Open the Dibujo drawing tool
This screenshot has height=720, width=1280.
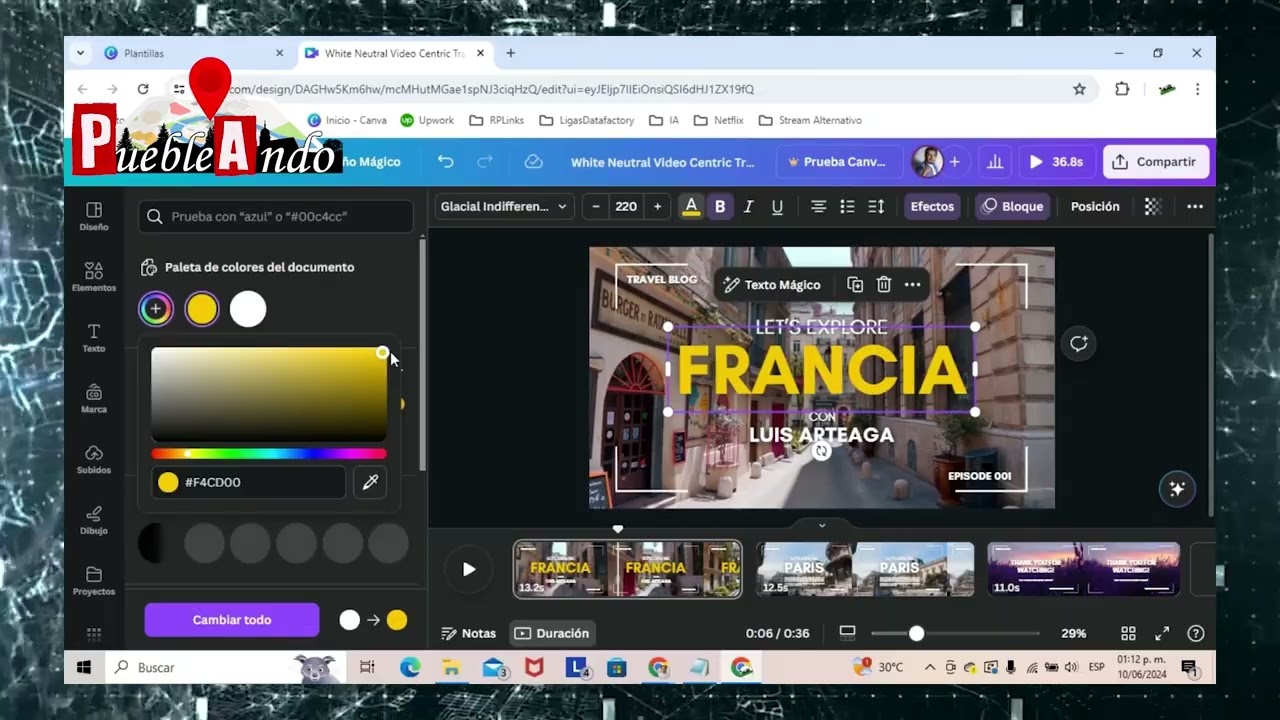pyautogui.click(x=94, y=521)
